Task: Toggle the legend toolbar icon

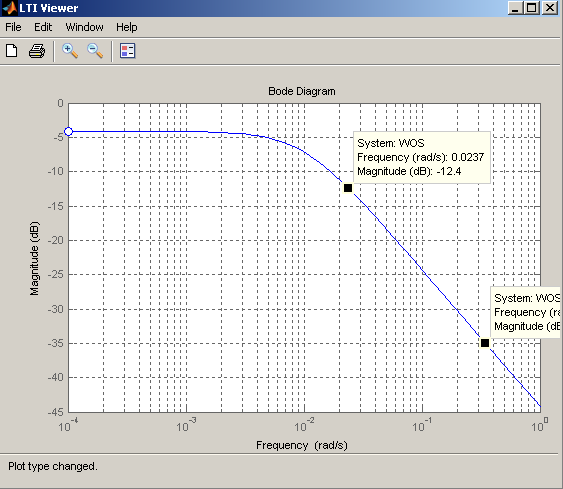Action: pyautogui.click(x=127, y=51)
